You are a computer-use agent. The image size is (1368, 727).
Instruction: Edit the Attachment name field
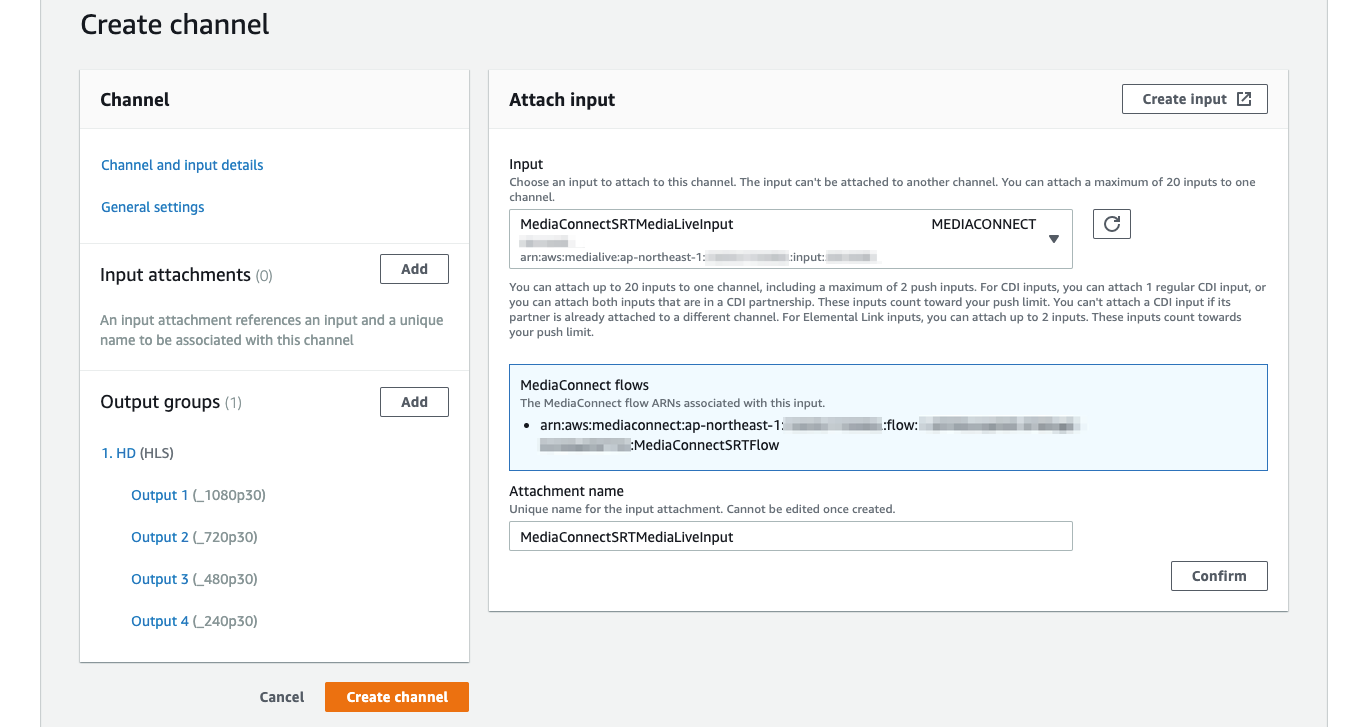pyautogui.click(x=790, y=536)
